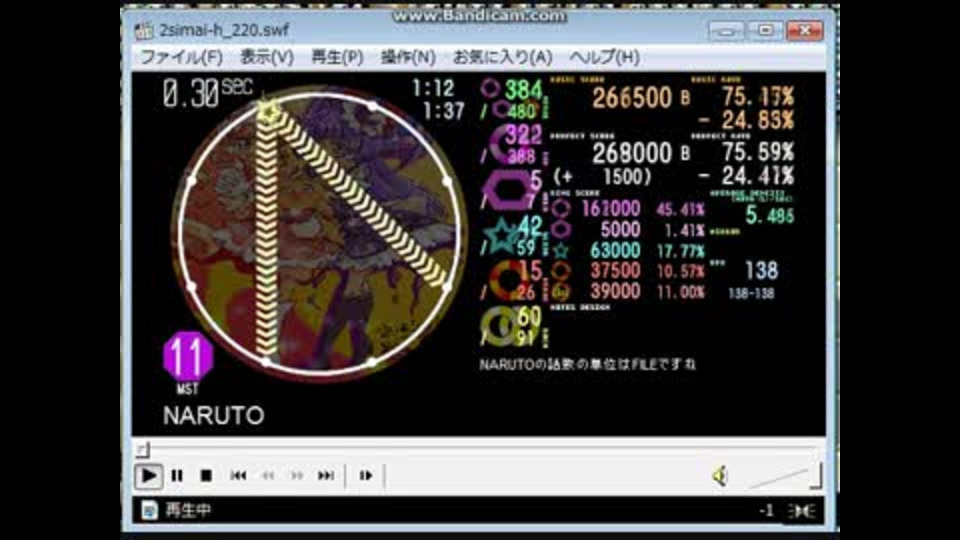Click the 1:37 total time
This screenshot has height=540, width=960.
tap(444, 111)
